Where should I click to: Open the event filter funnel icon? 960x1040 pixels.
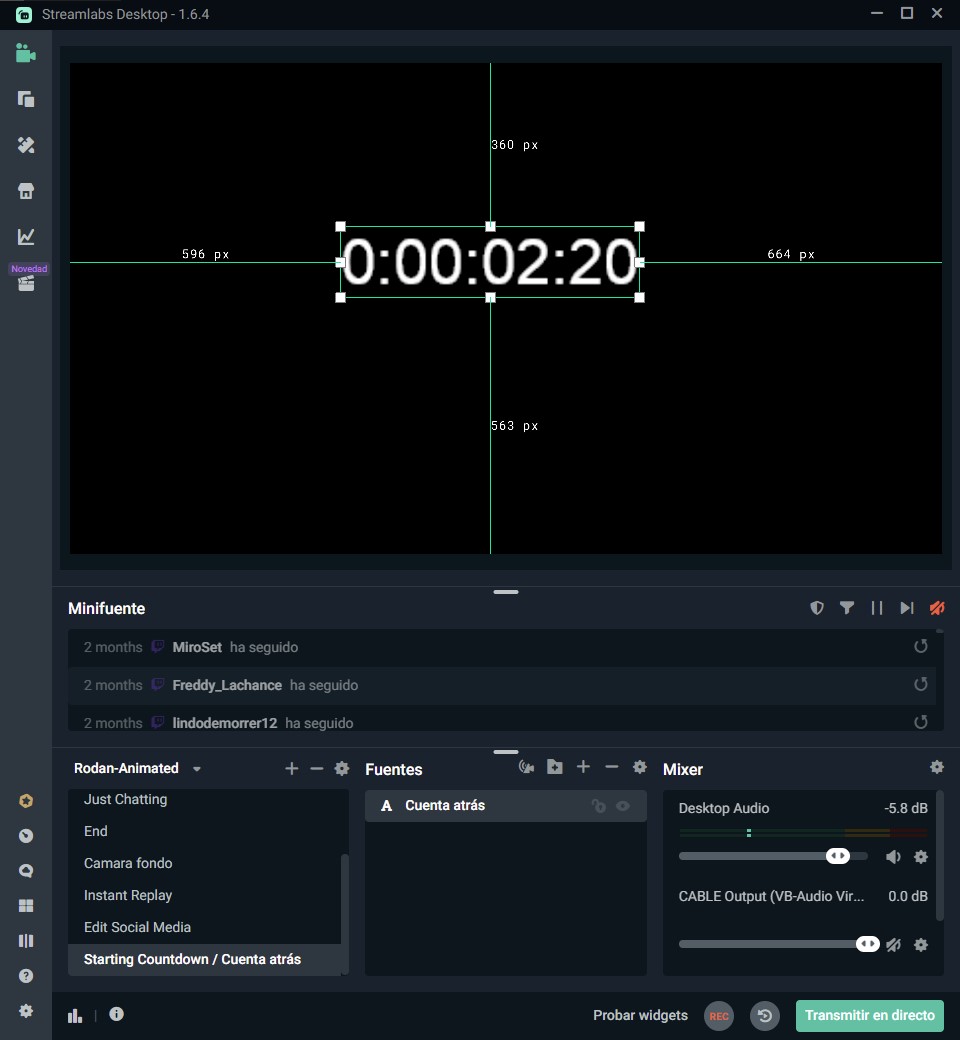[x=847, y=608]
